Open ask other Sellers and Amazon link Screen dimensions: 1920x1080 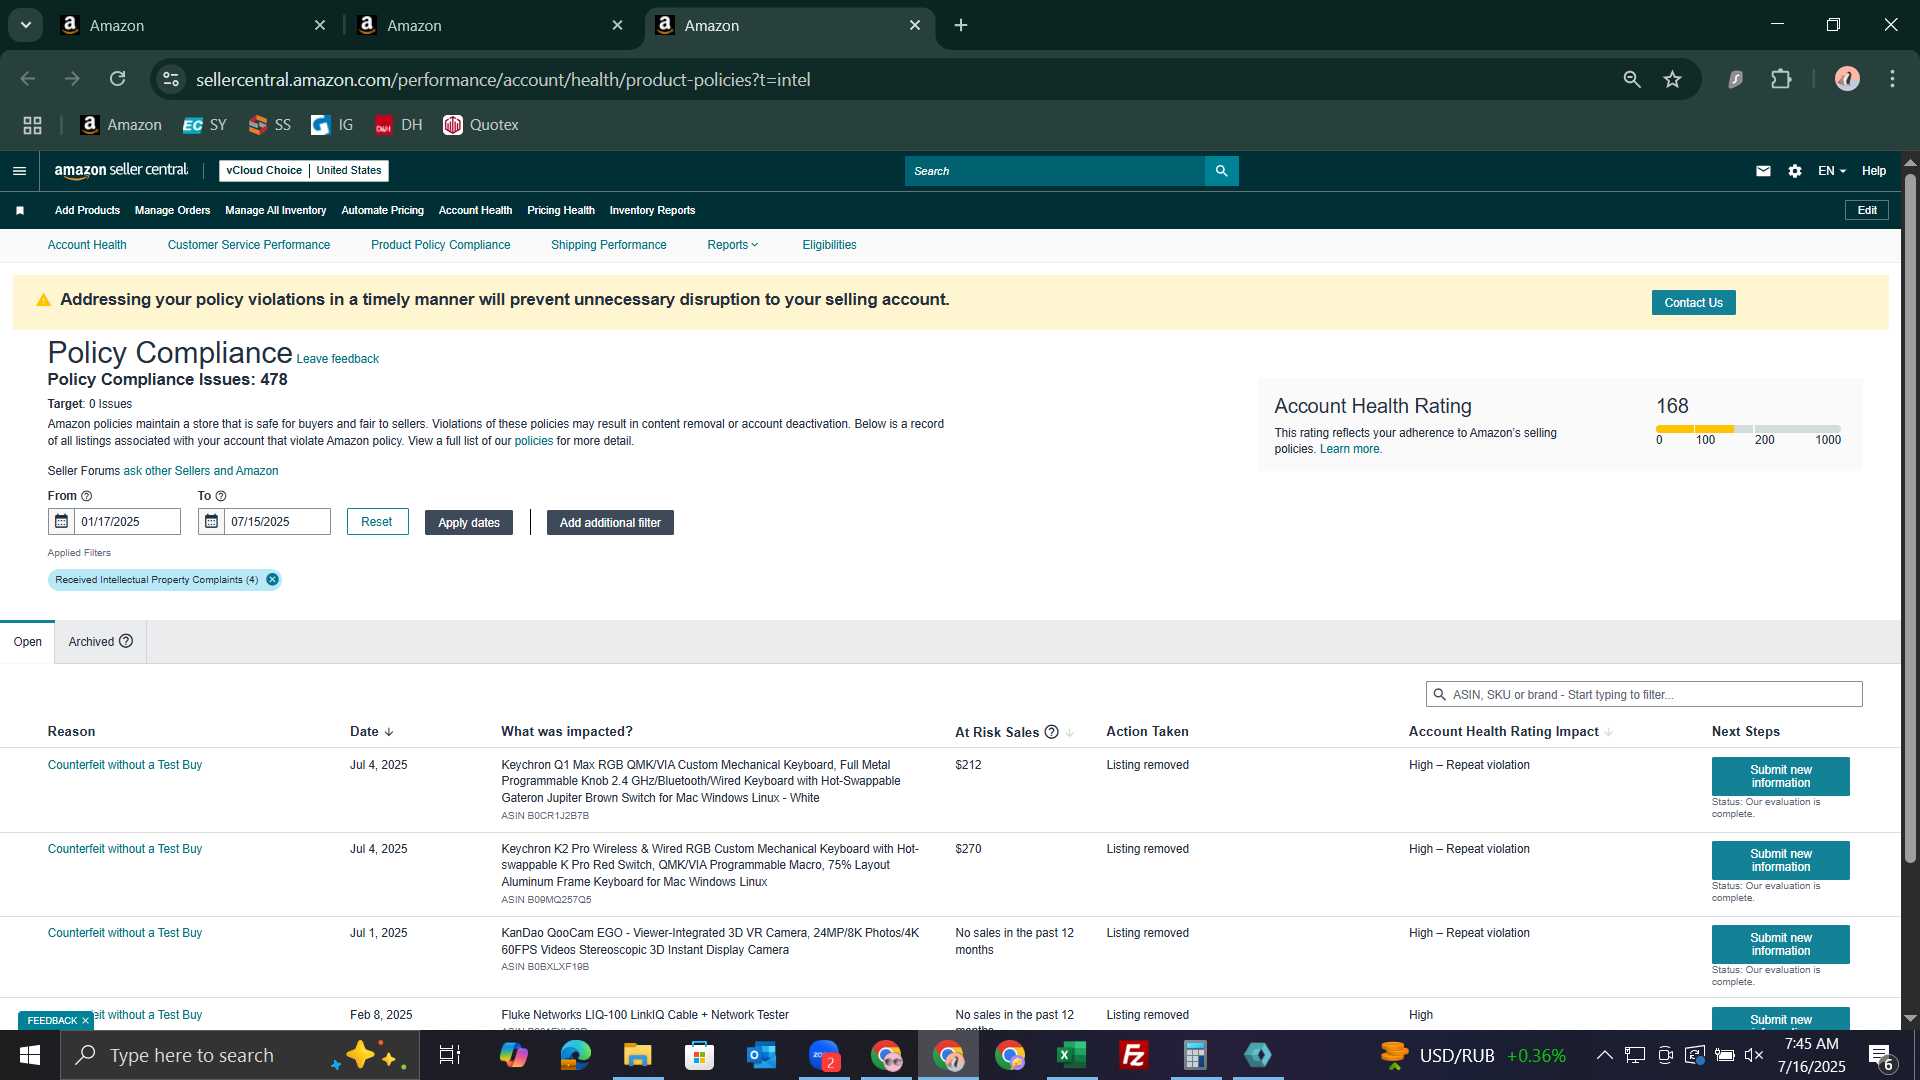(201, 471)
